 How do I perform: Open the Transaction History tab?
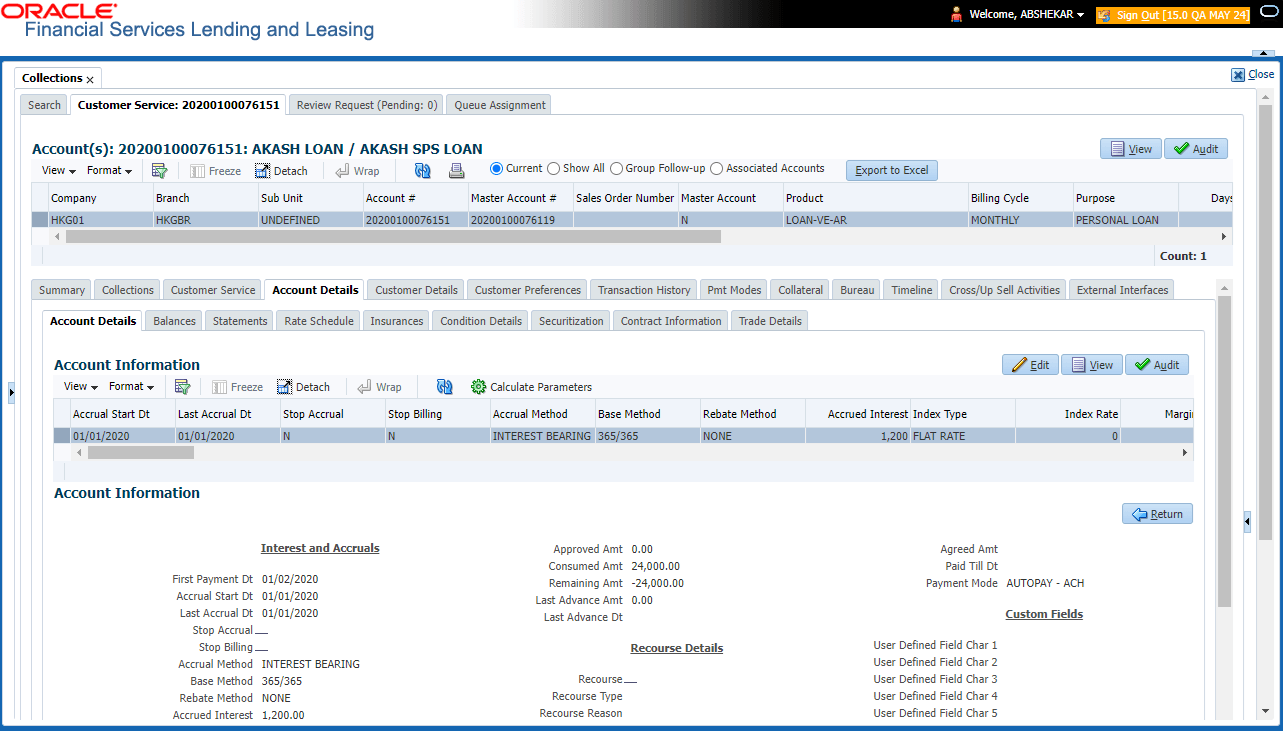click(644, 290)
